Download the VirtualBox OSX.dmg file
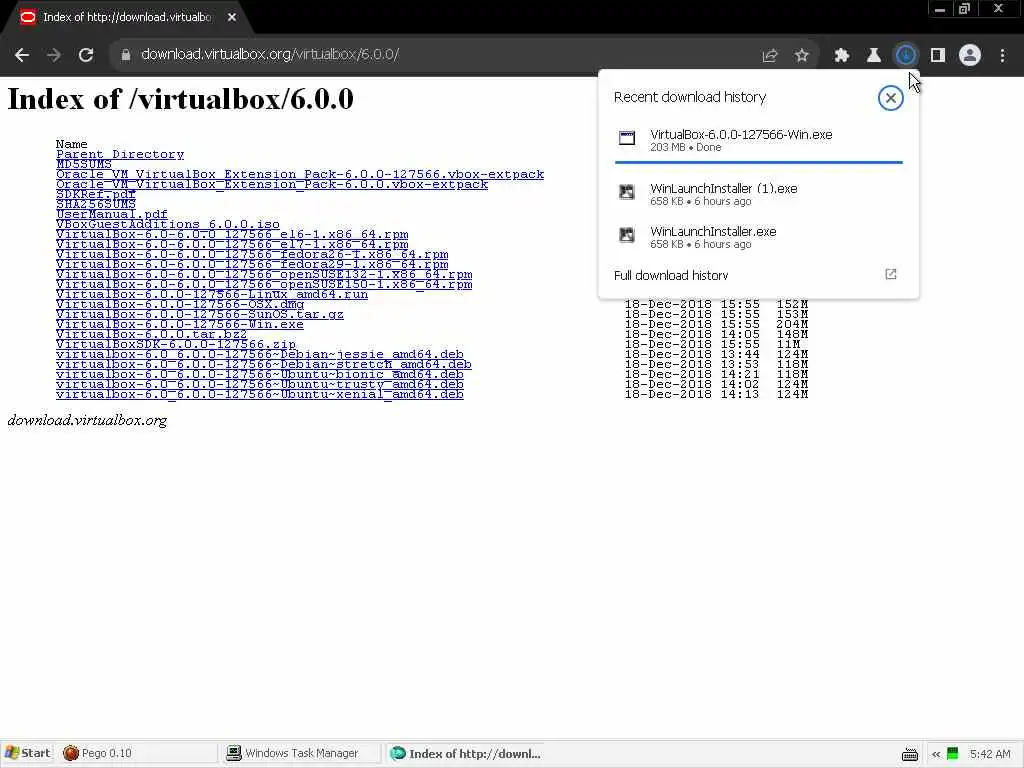Screen dimensions: 1024x768 coord(180,304)
